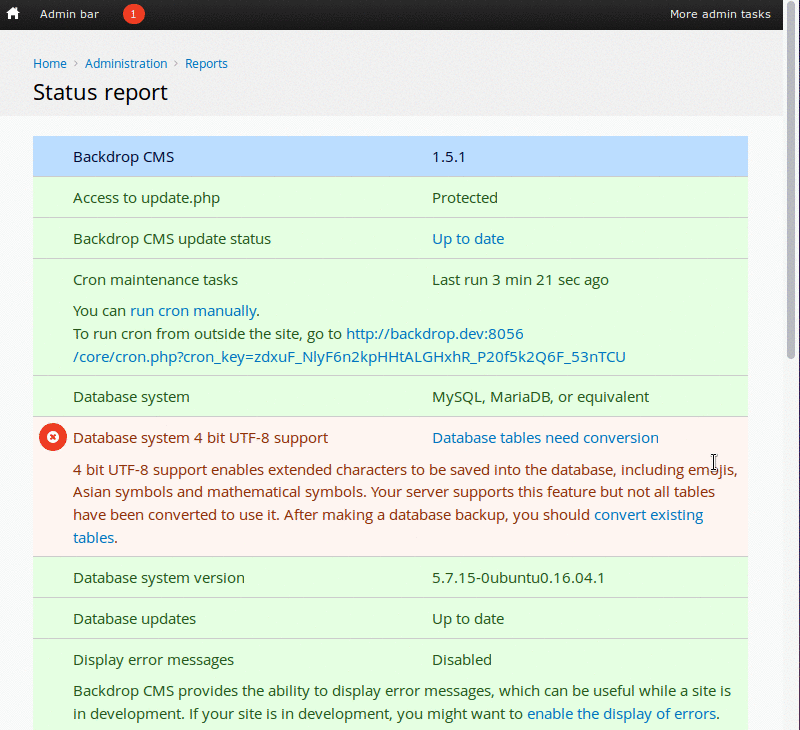This screenshot has height=730, width=800.
Task: Click the home icon in admin bar
Action: click(13, 14)
